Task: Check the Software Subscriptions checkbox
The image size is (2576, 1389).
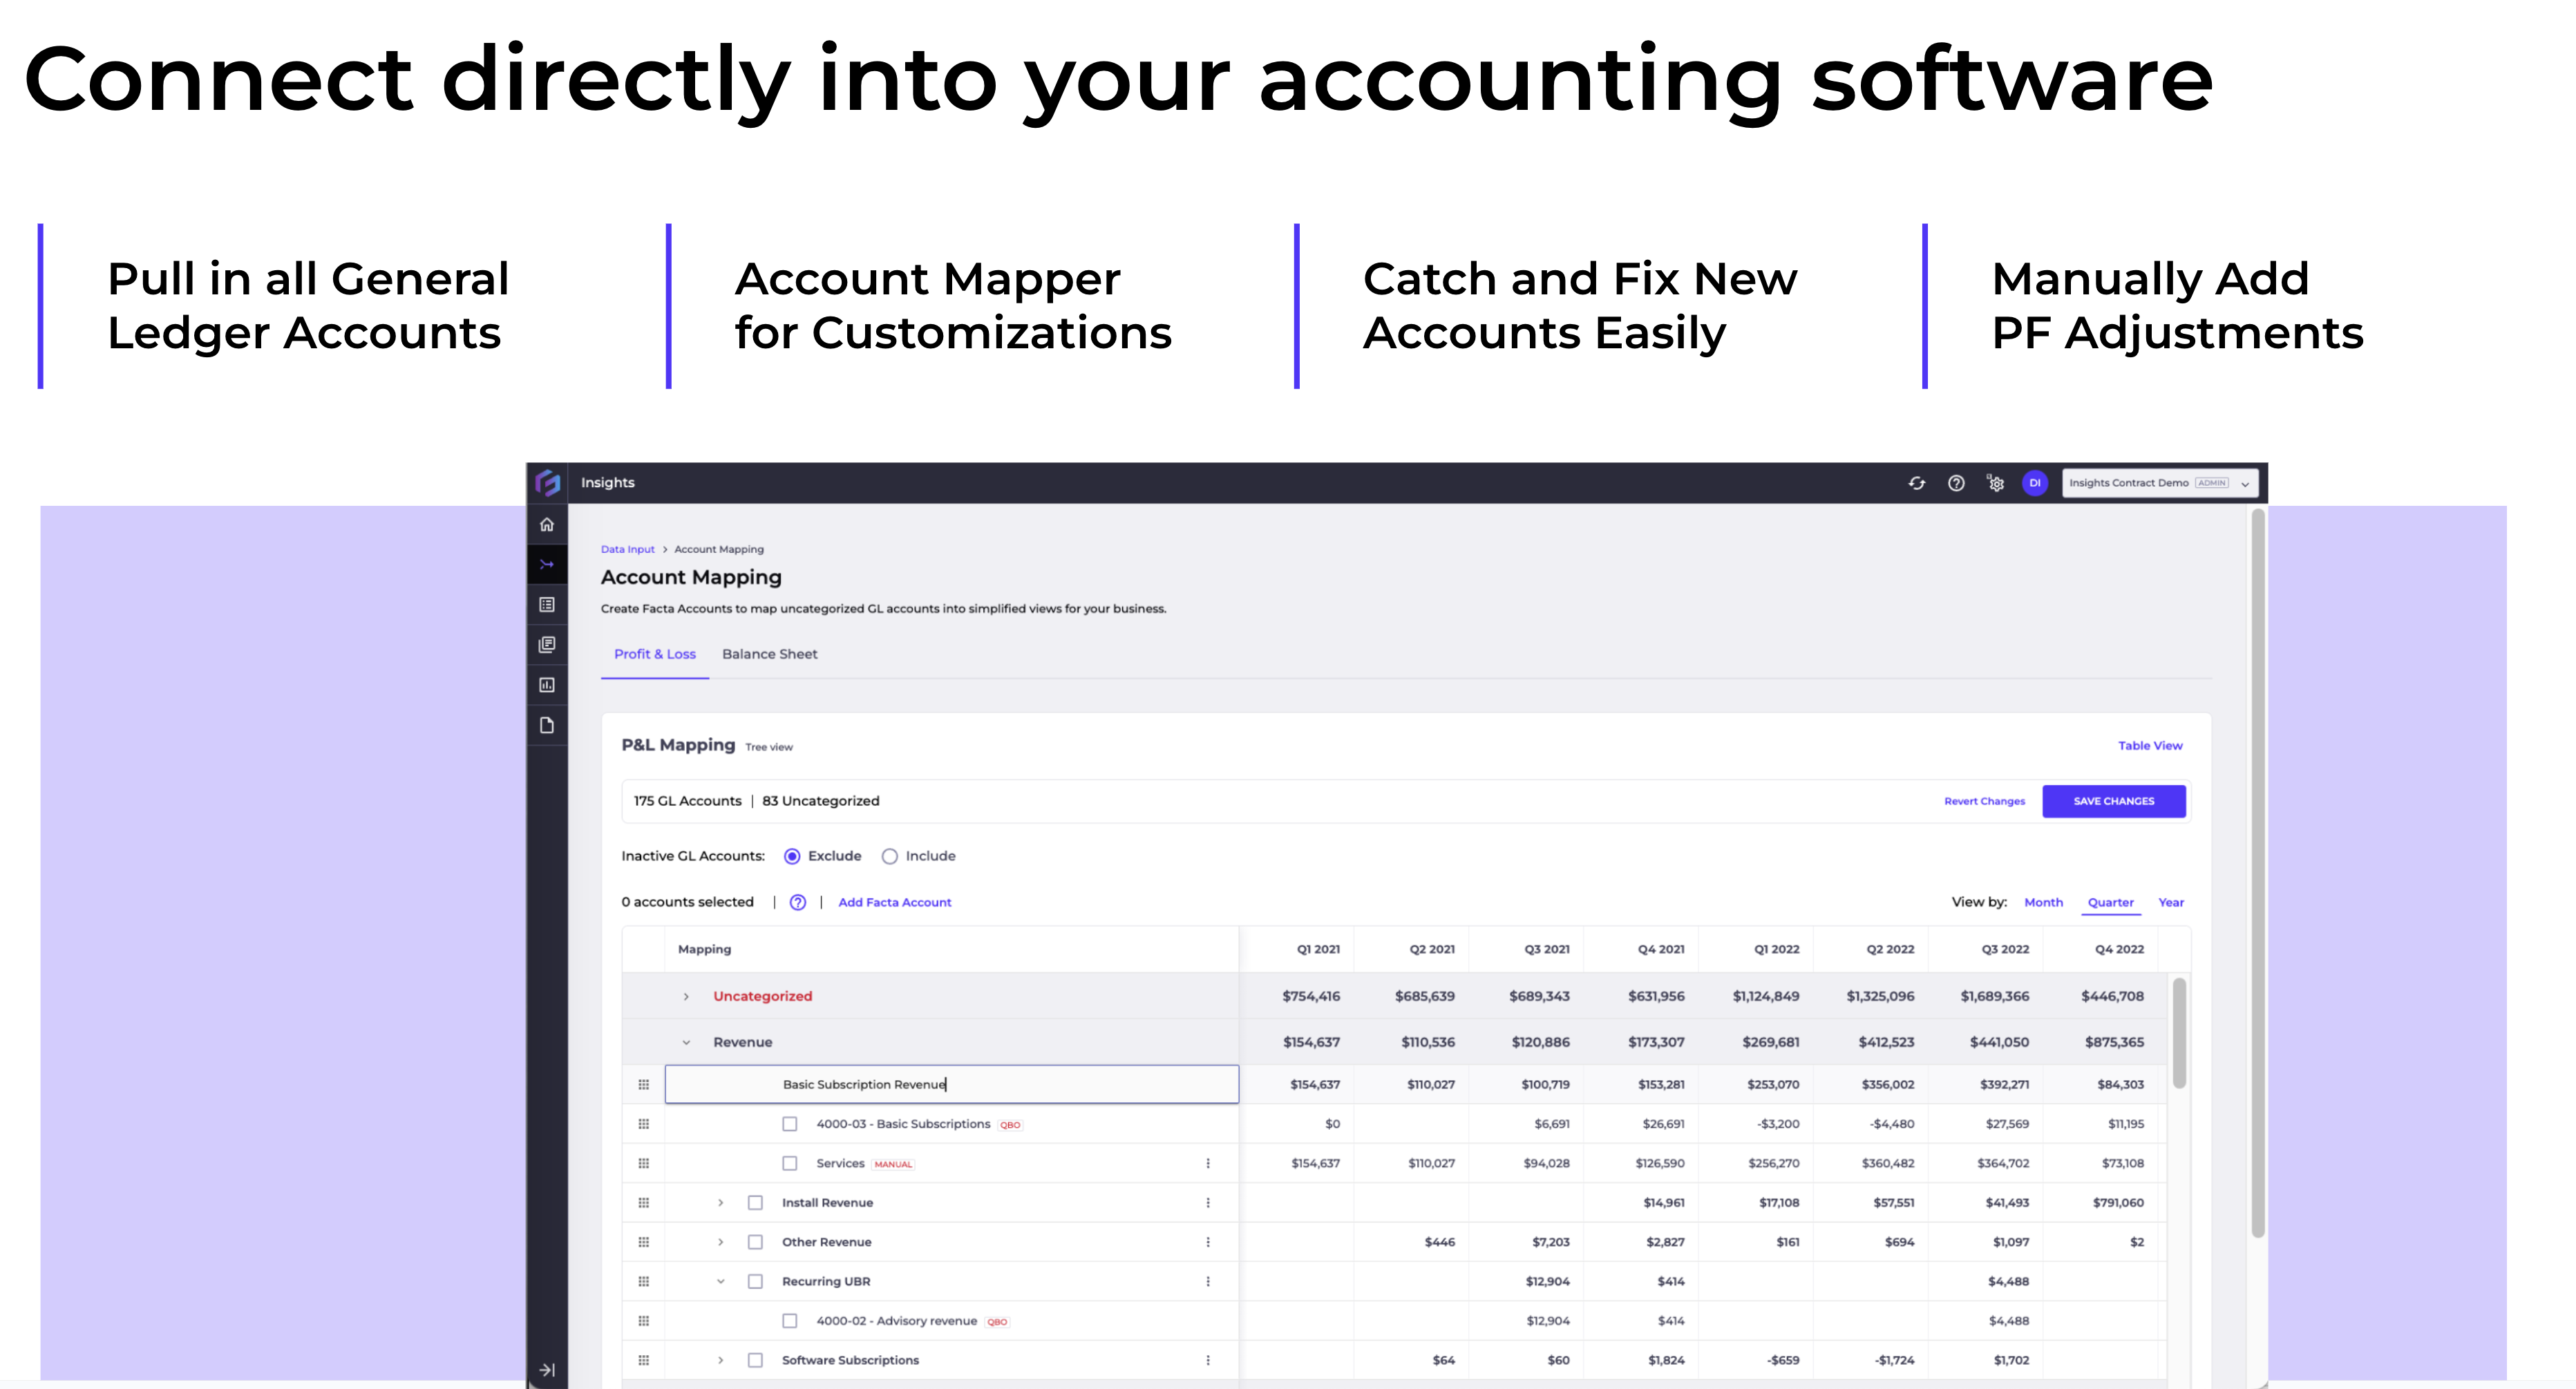Action: click(x=756, y=1360)
